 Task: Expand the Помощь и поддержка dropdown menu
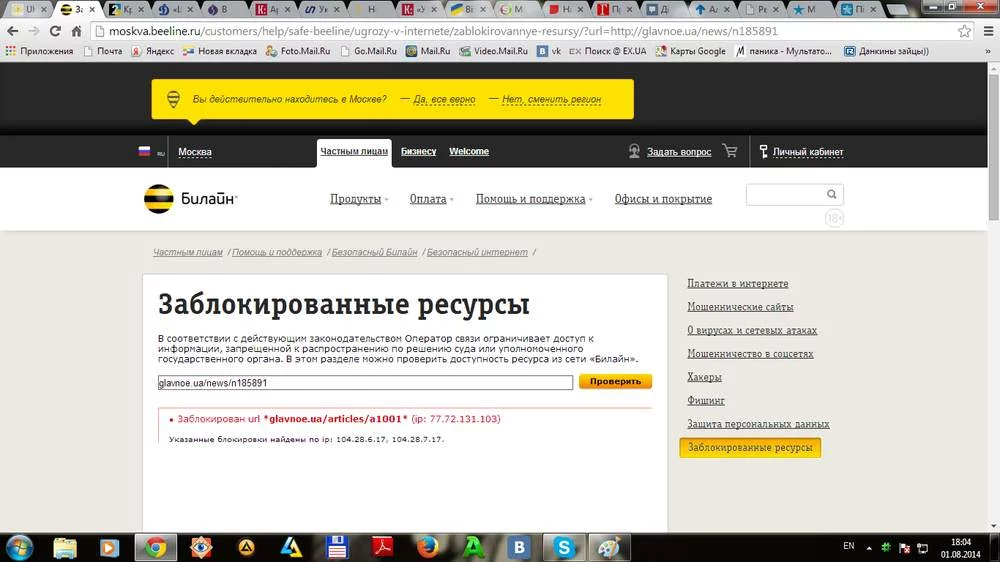pyautogui.click(x=534, y=199)
